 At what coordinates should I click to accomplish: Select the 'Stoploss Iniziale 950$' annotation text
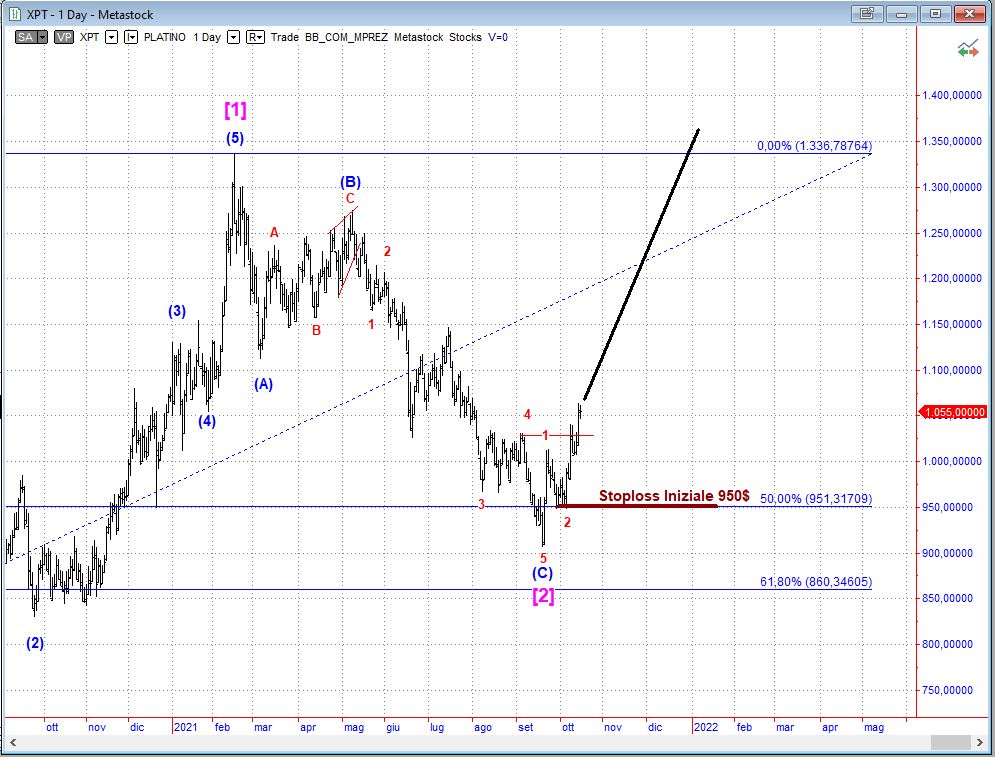coord(674,496)
